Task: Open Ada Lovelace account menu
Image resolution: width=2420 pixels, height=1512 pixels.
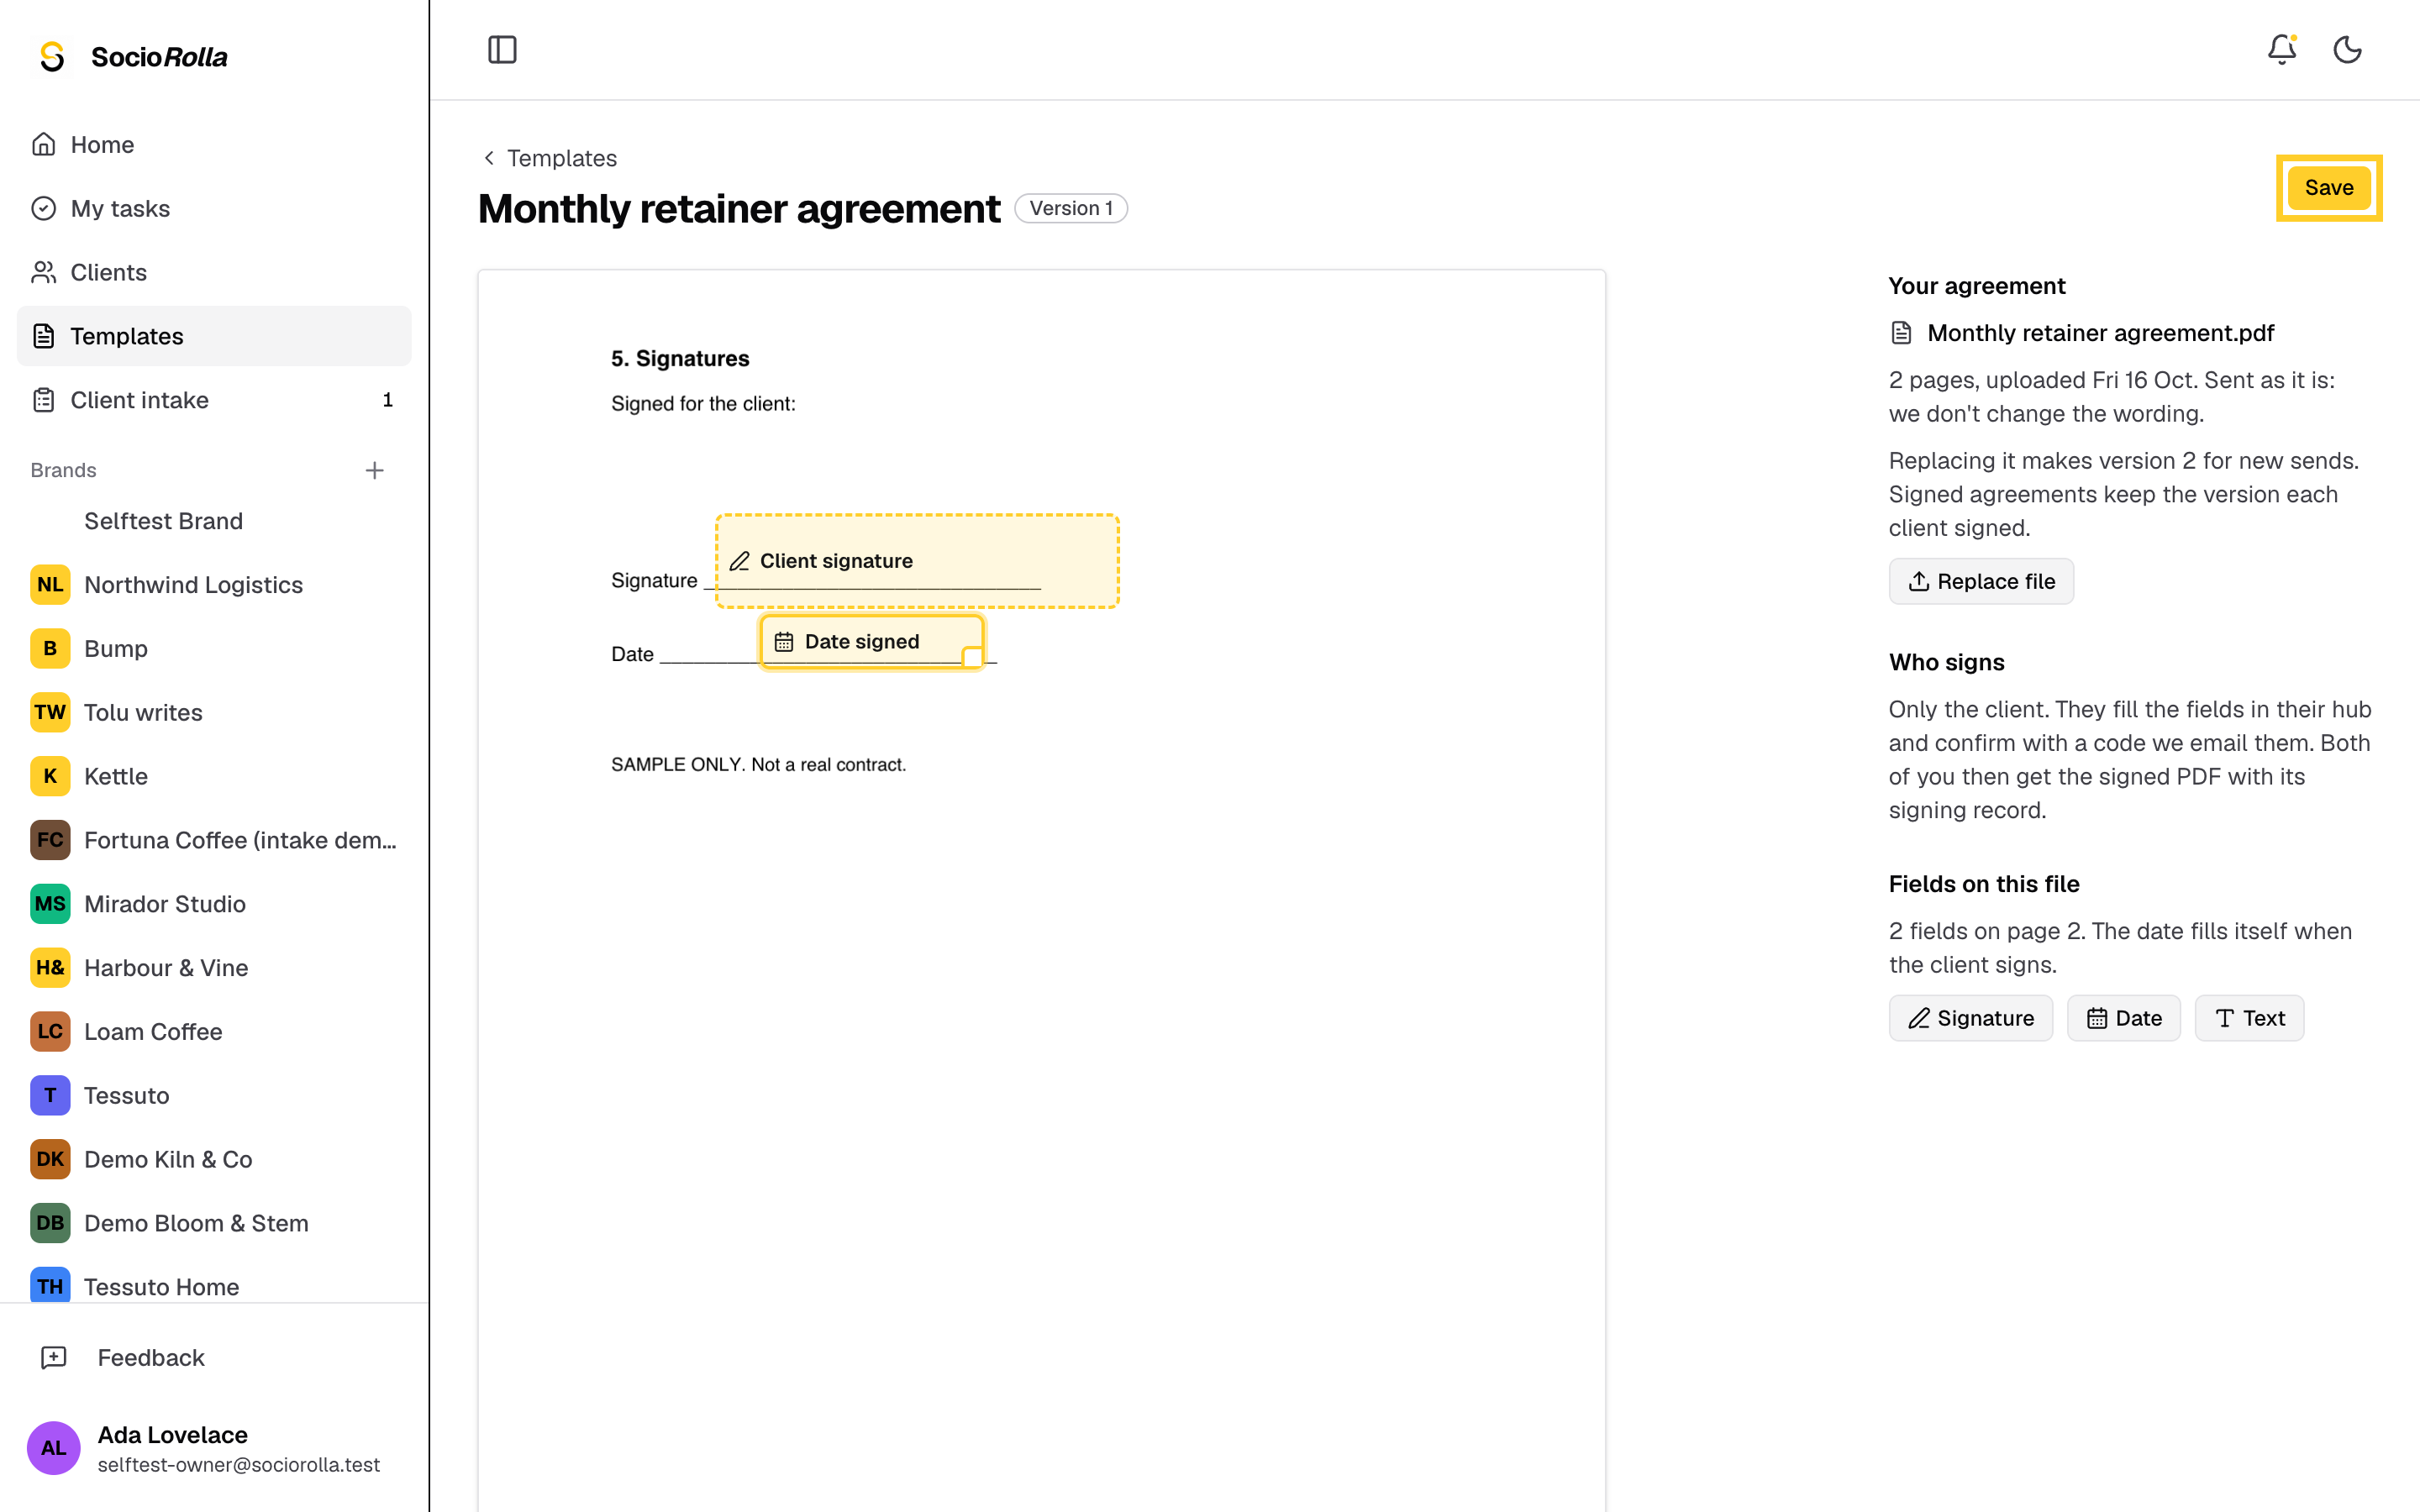Action: 214,1448
